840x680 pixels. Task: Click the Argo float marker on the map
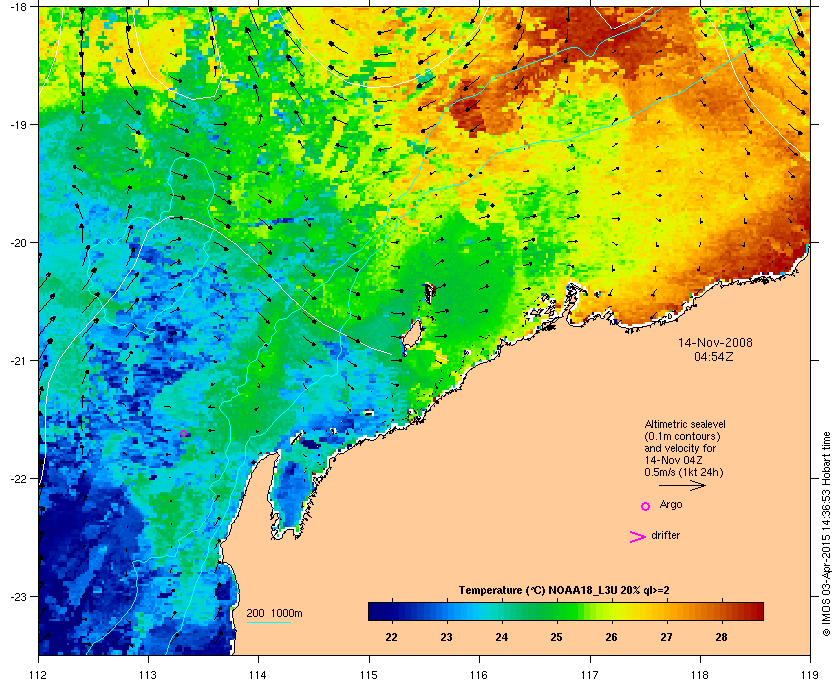pyautogui.click(x=183, y=434)
